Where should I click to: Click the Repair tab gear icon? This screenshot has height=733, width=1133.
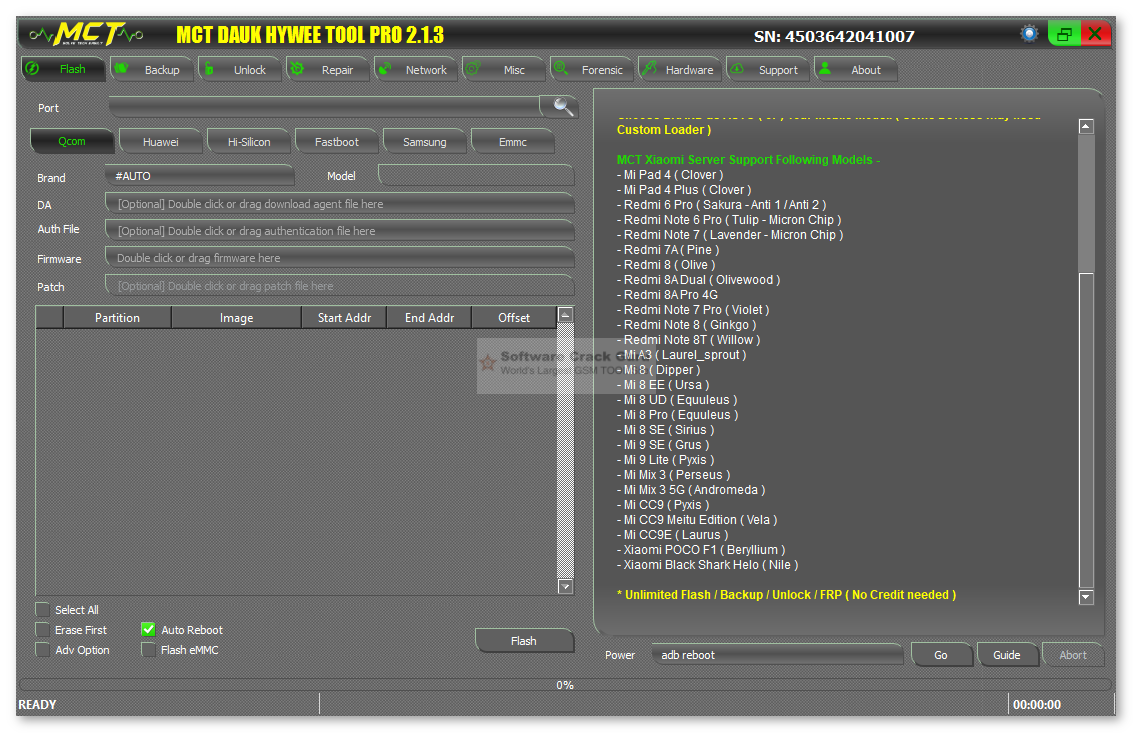pyautogui.click(x=297, y=69)
